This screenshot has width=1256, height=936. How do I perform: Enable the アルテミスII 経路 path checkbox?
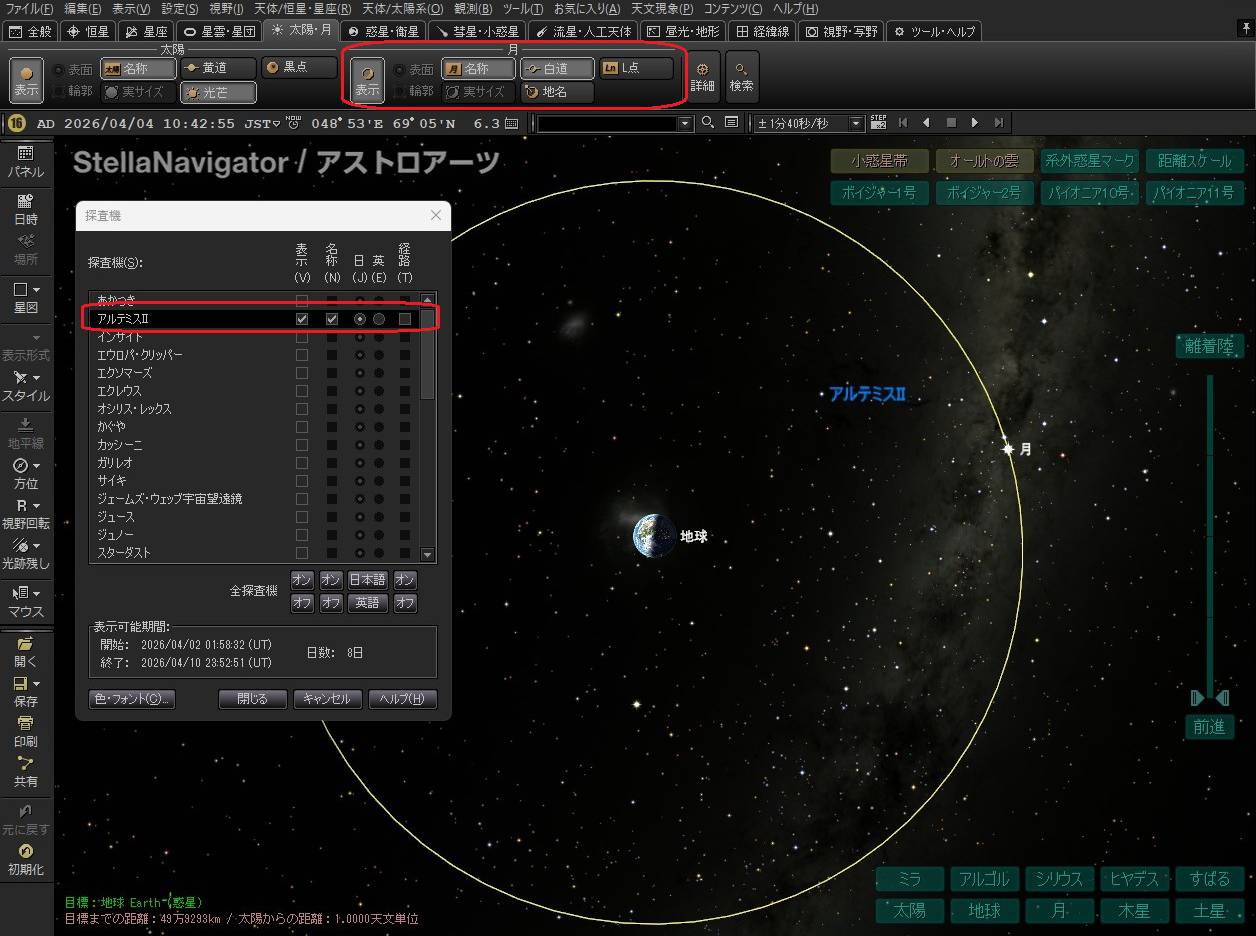click(405, 319)
